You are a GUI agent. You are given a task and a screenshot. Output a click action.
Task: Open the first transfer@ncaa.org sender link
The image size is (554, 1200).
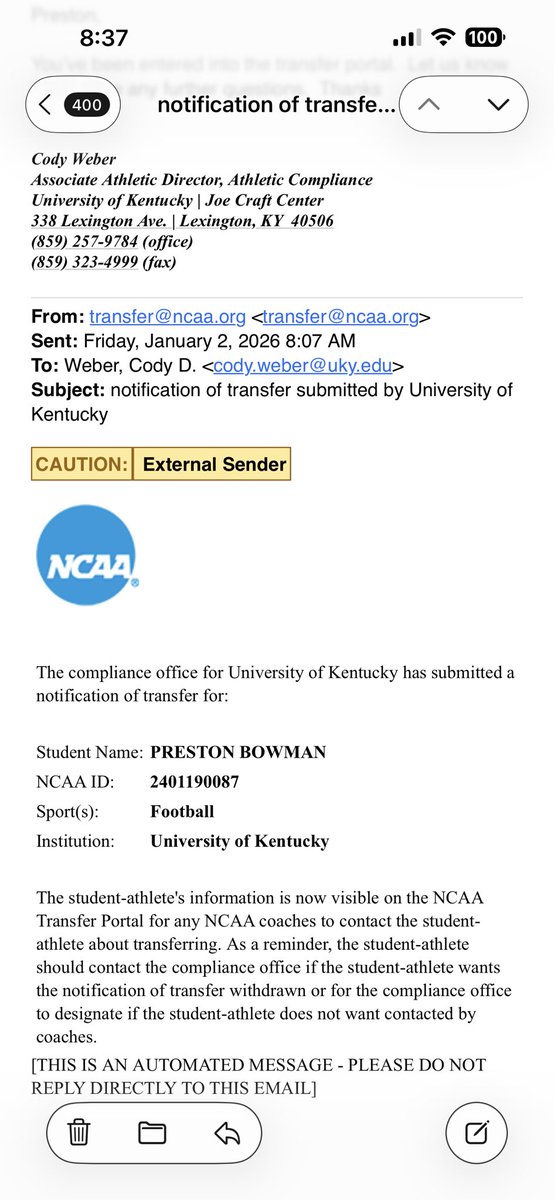[x=167, y=317]
